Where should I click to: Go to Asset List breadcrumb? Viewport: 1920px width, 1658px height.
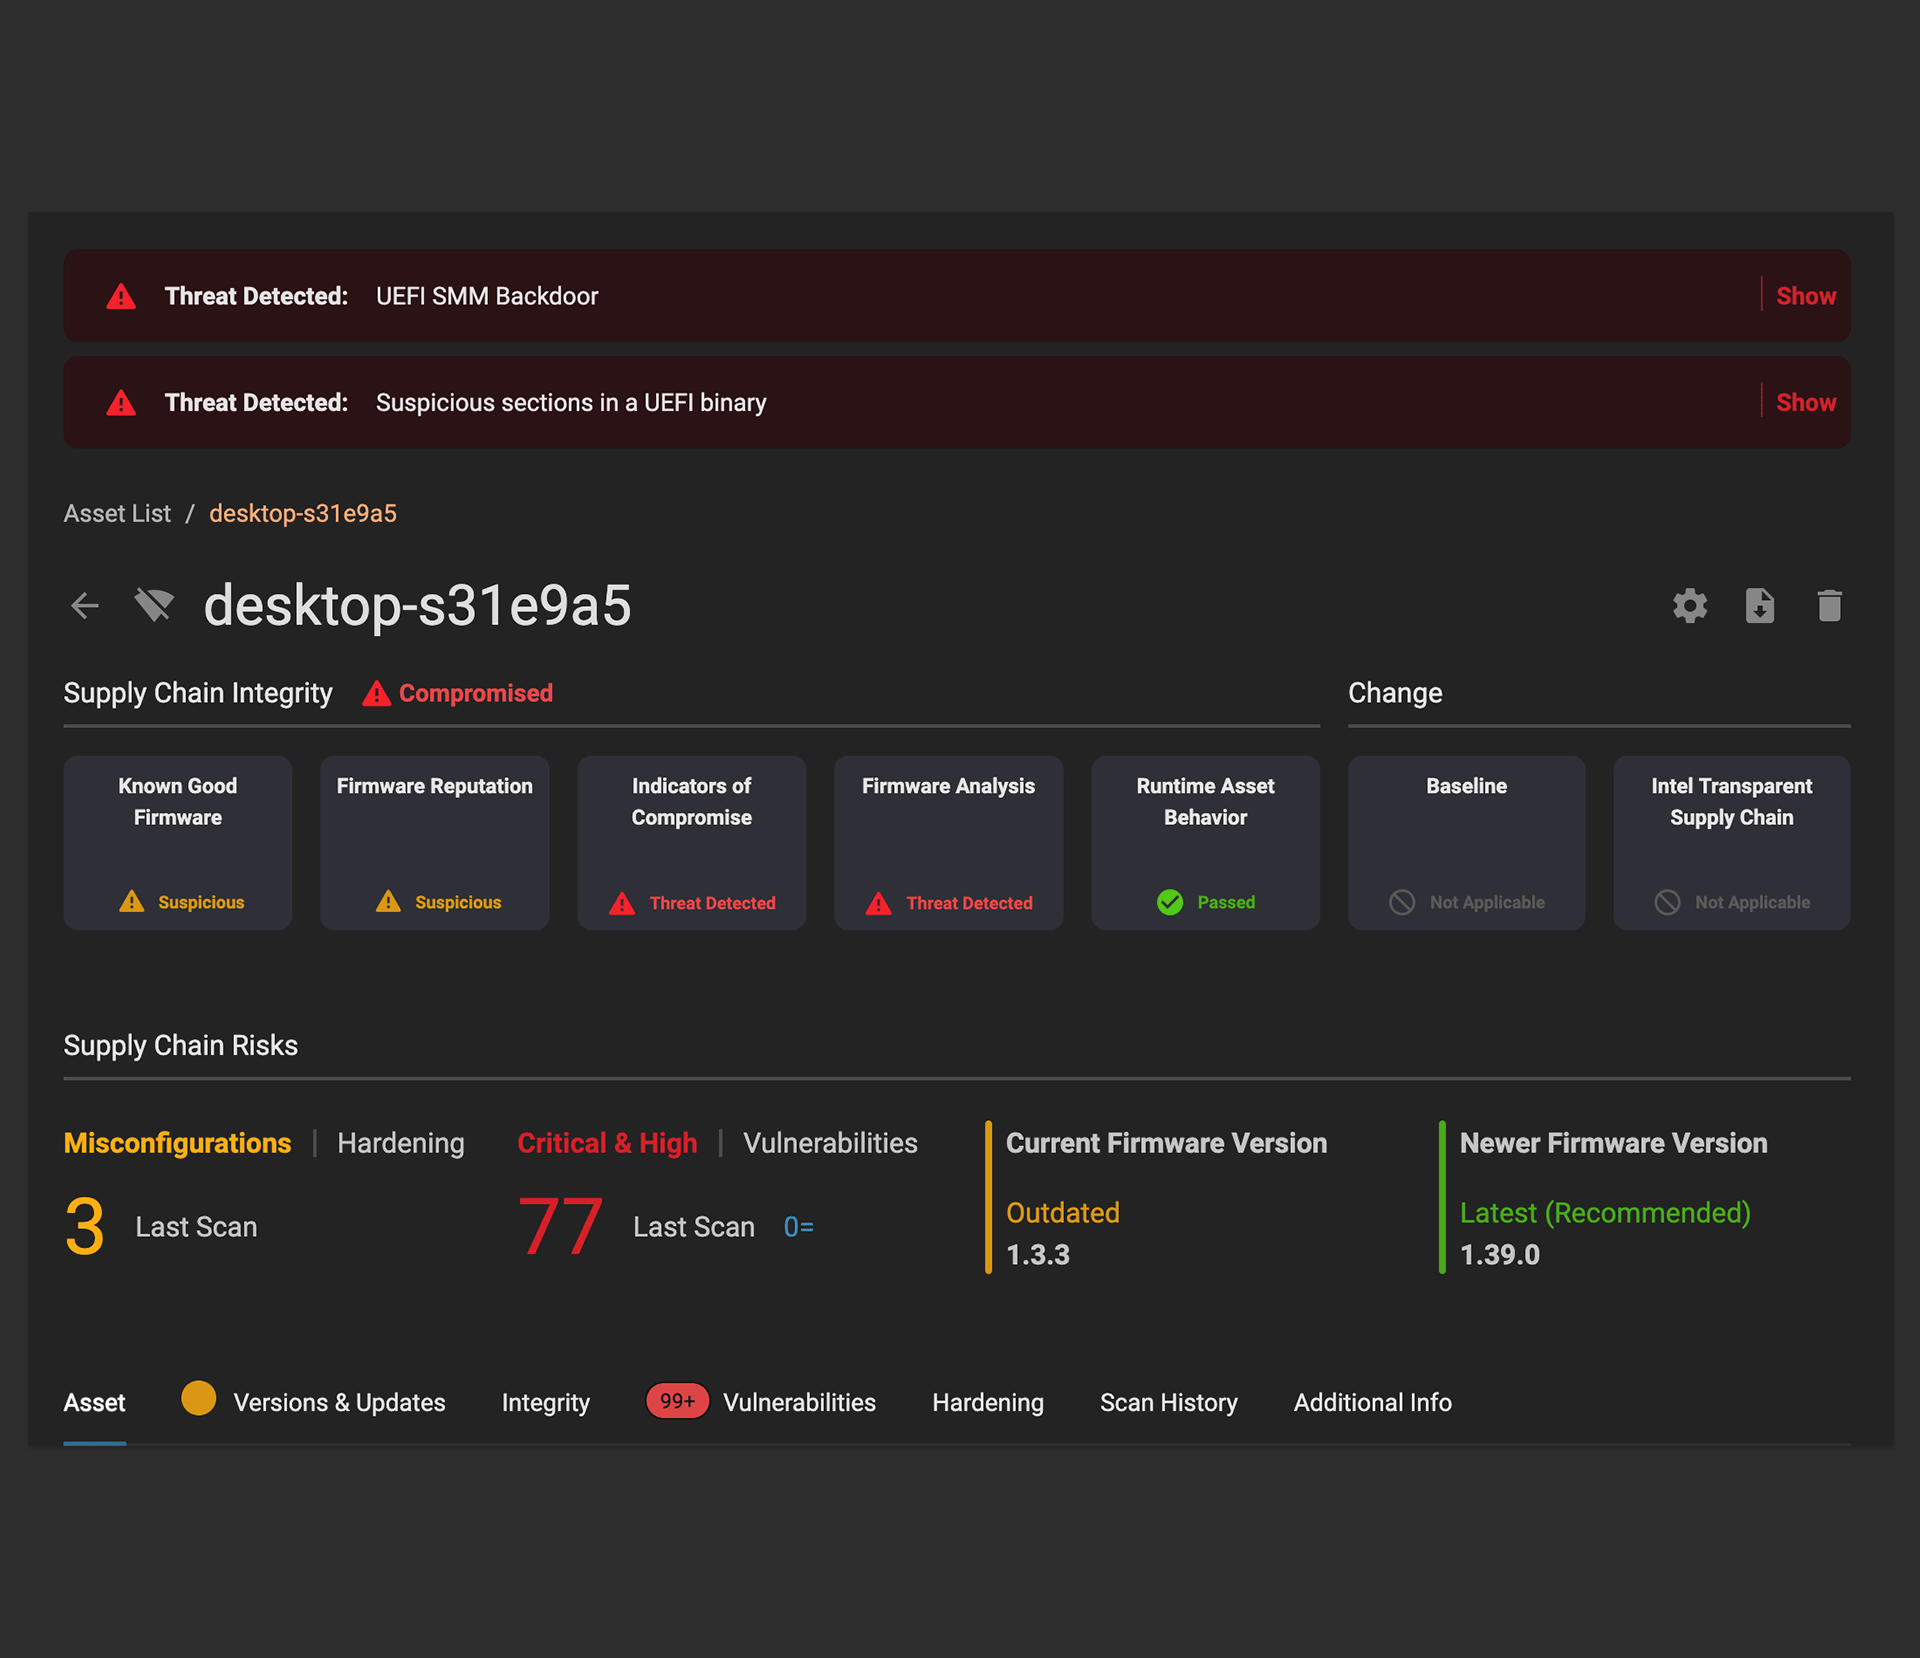click(117, 513)
